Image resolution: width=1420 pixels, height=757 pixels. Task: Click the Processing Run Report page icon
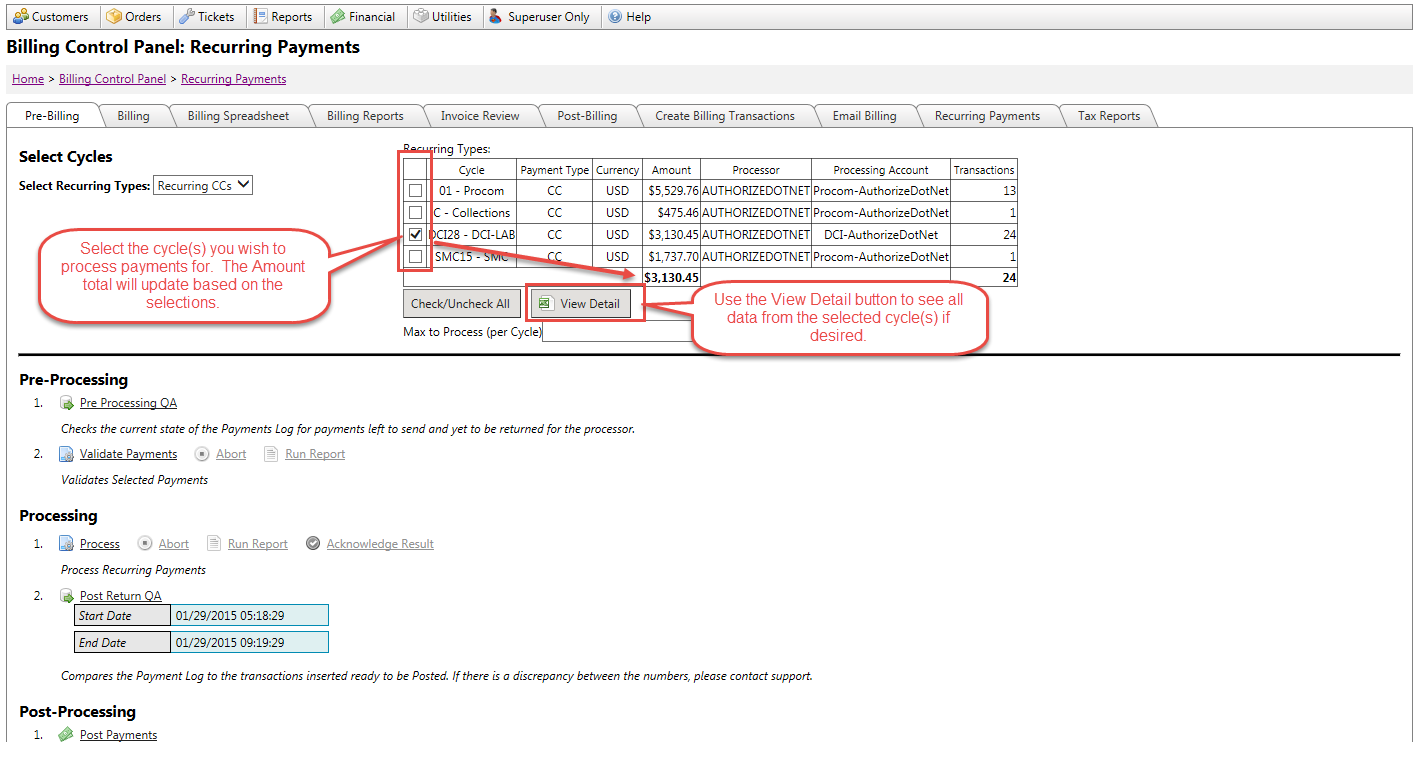tap(214, 544)
